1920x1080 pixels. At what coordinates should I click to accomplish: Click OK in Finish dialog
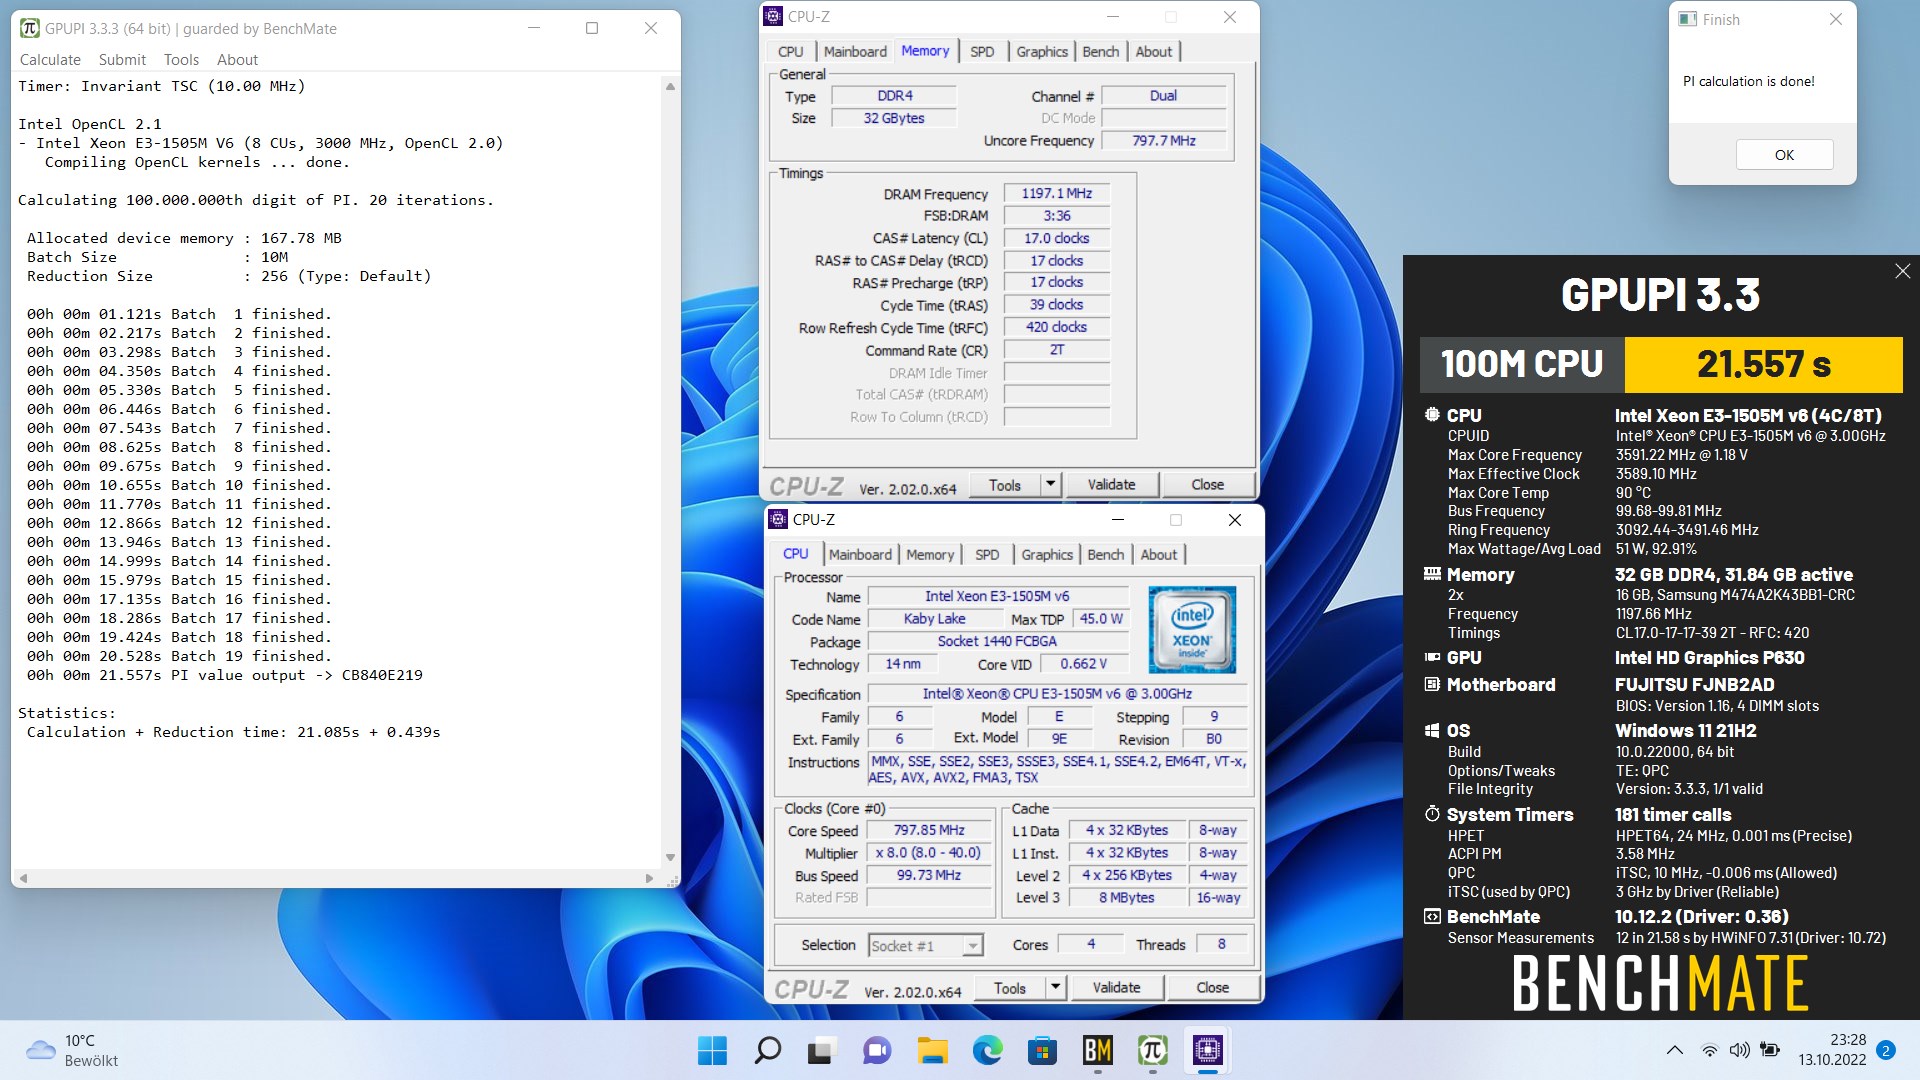tap(1784, 155)
